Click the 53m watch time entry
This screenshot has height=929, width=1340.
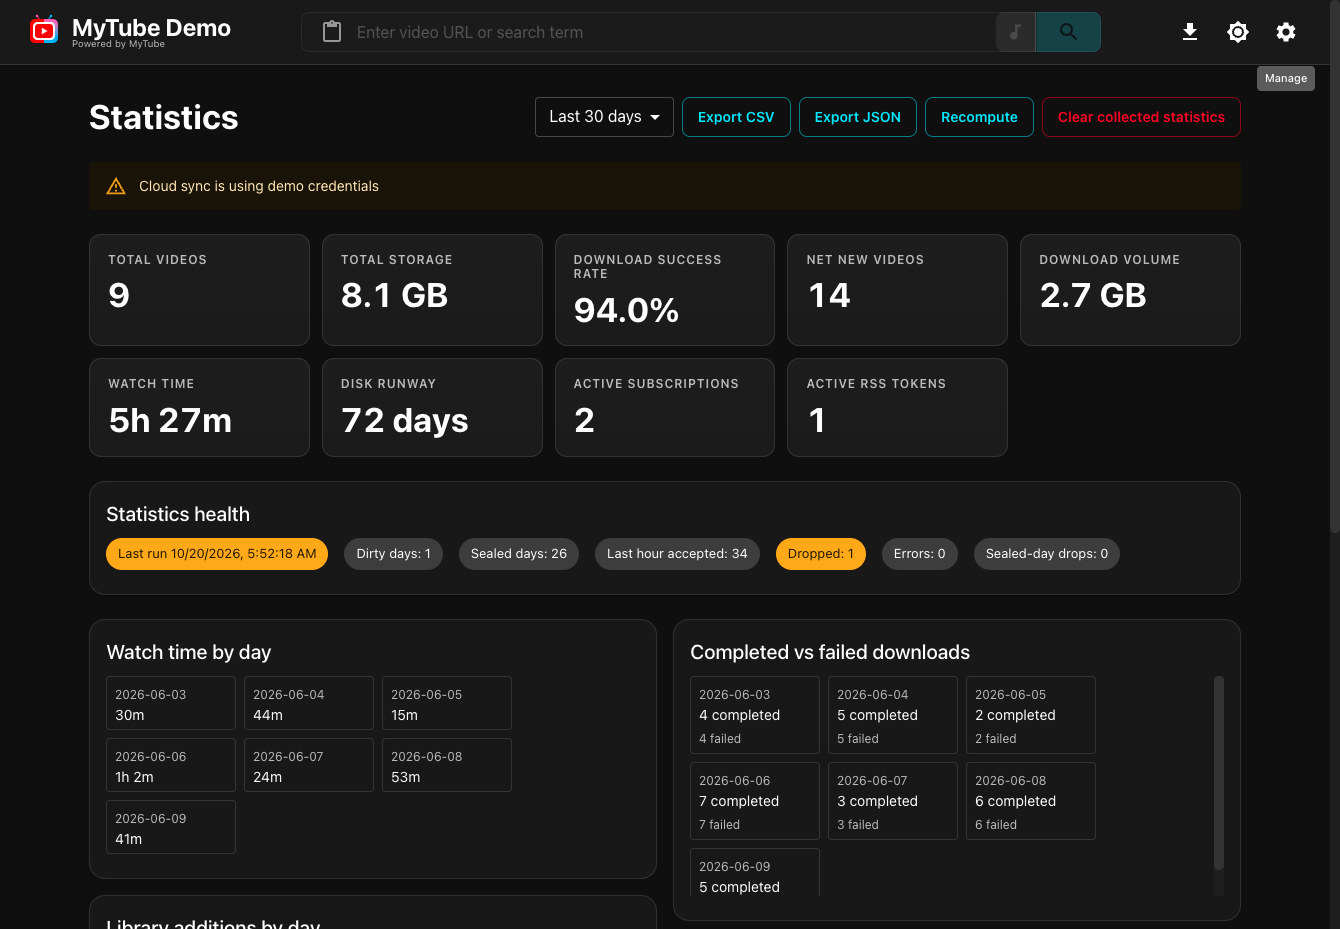(x=447, y=765)
